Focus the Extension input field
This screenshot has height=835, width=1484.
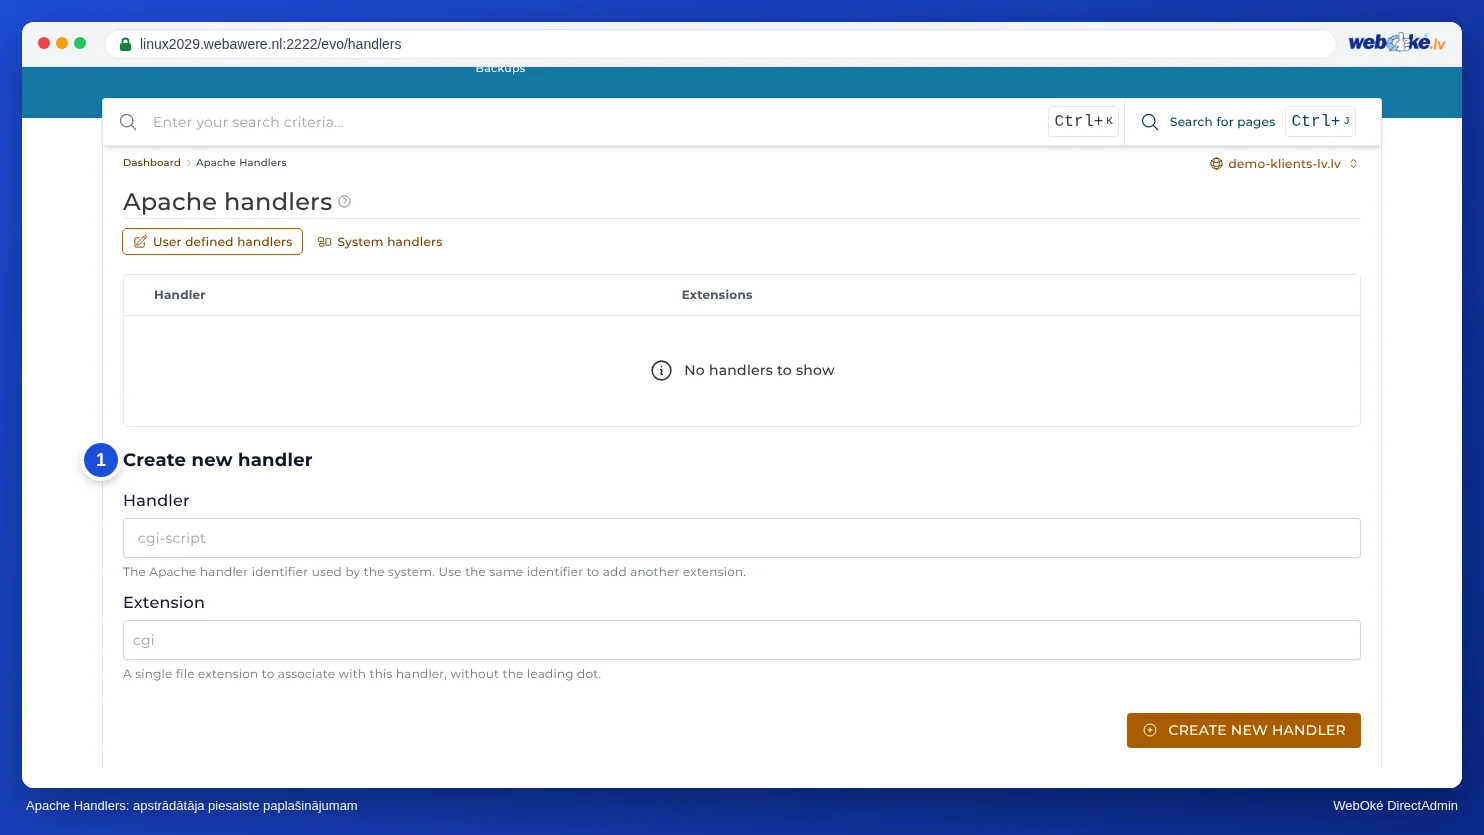click(x=741, y=640)
